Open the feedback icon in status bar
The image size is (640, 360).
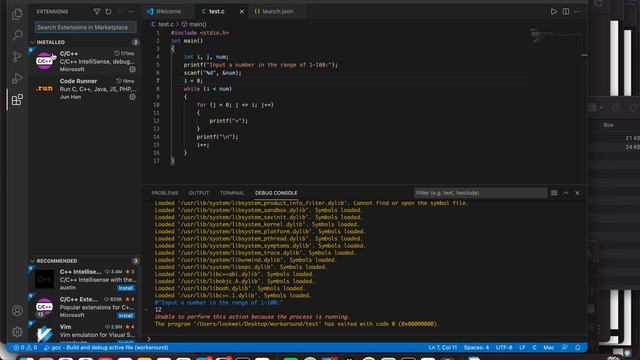click(564, 347)
